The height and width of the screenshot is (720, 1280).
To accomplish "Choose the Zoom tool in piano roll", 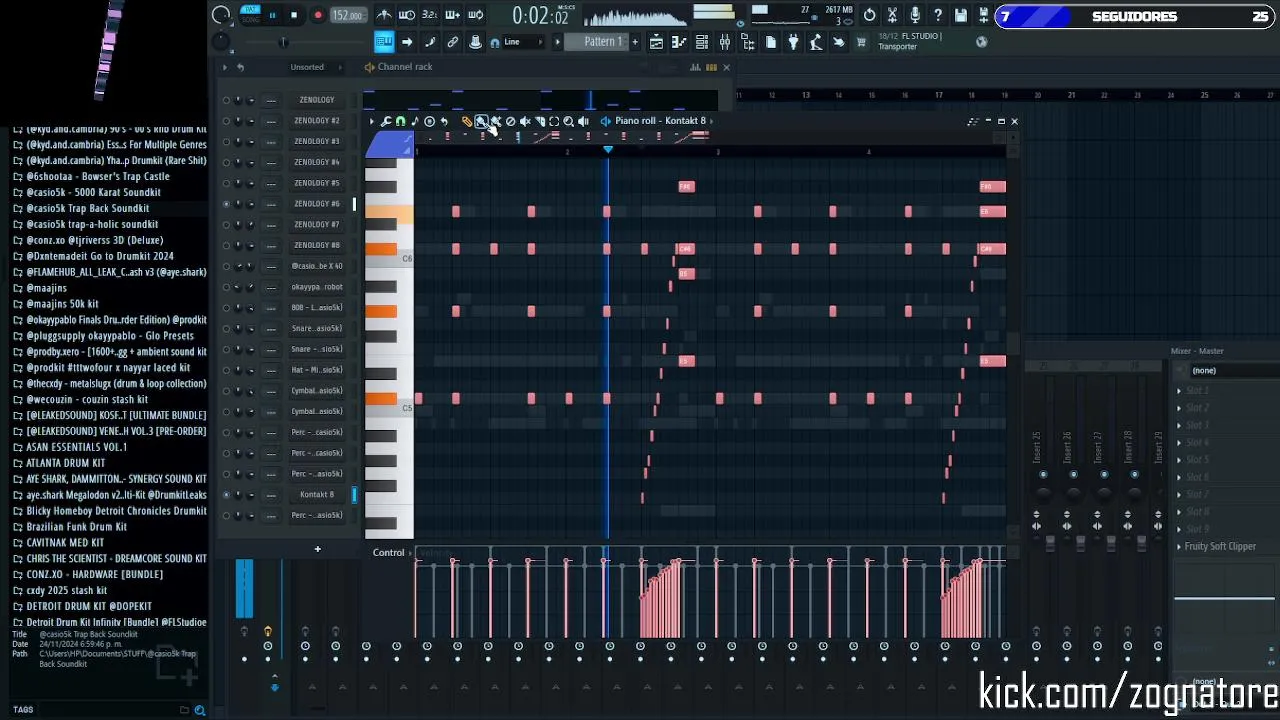I will [568, 121].
